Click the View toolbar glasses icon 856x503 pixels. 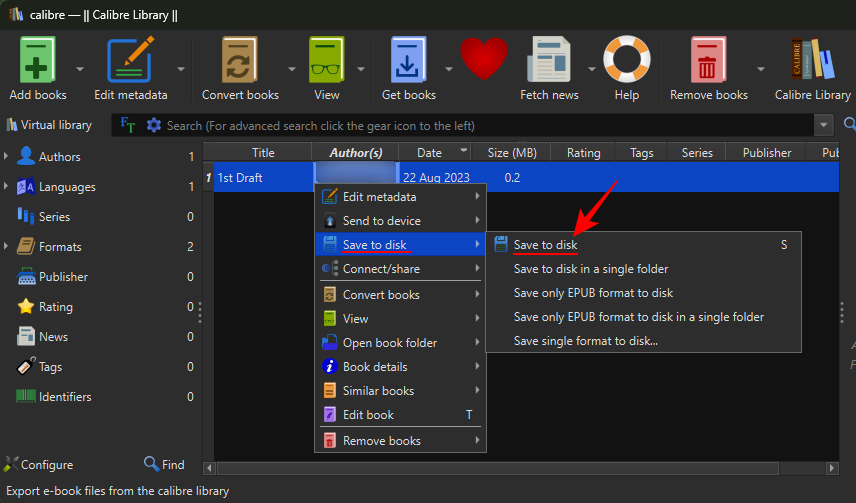326,60
